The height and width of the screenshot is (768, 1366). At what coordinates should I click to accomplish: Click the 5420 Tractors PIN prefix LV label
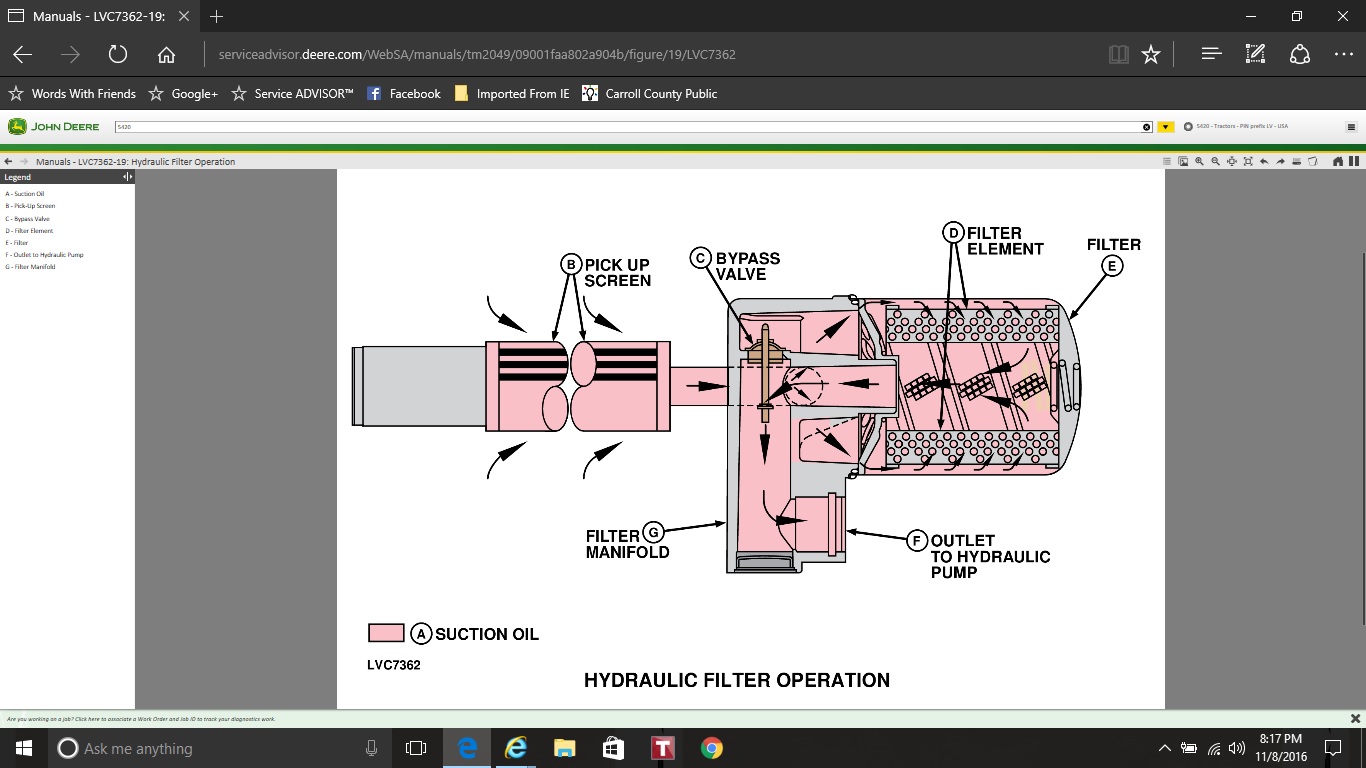click(1241, 127)
